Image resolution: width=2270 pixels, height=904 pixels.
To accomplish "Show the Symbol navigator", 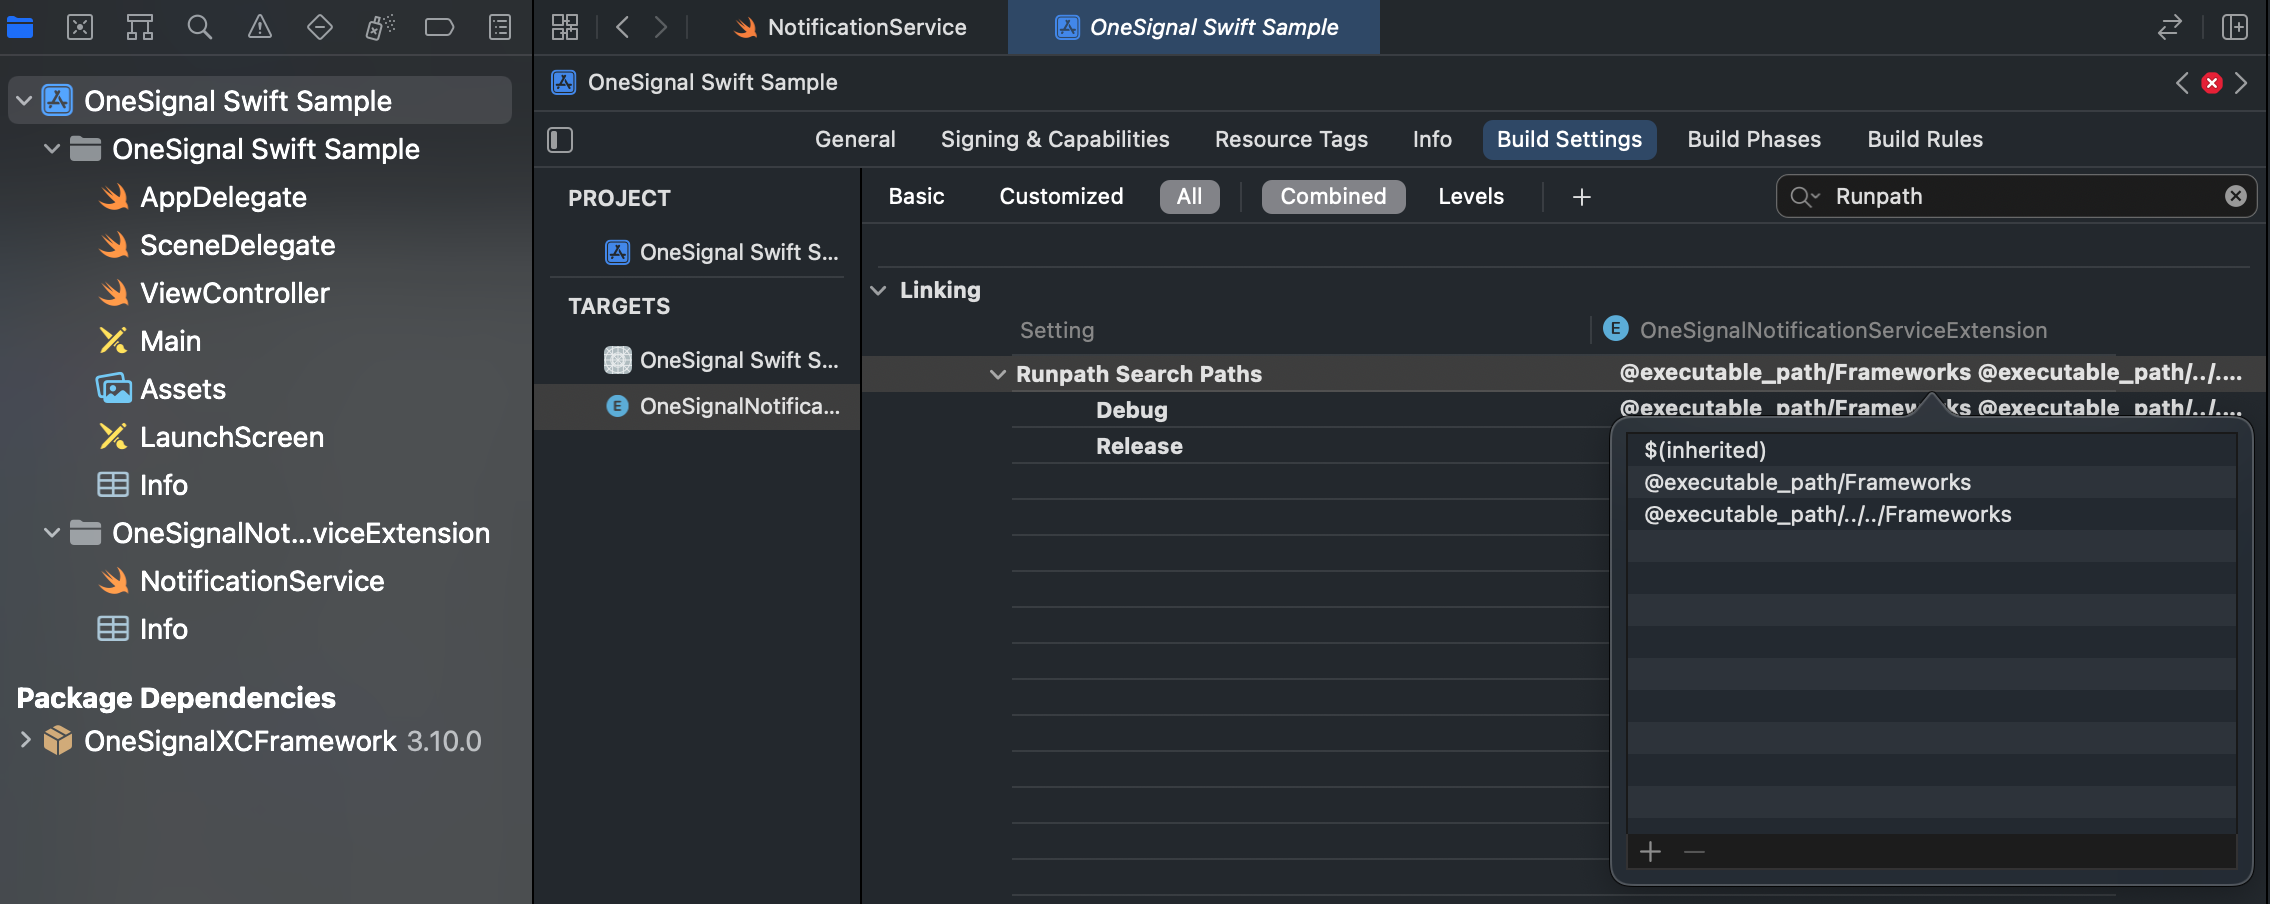I will 140,27.
